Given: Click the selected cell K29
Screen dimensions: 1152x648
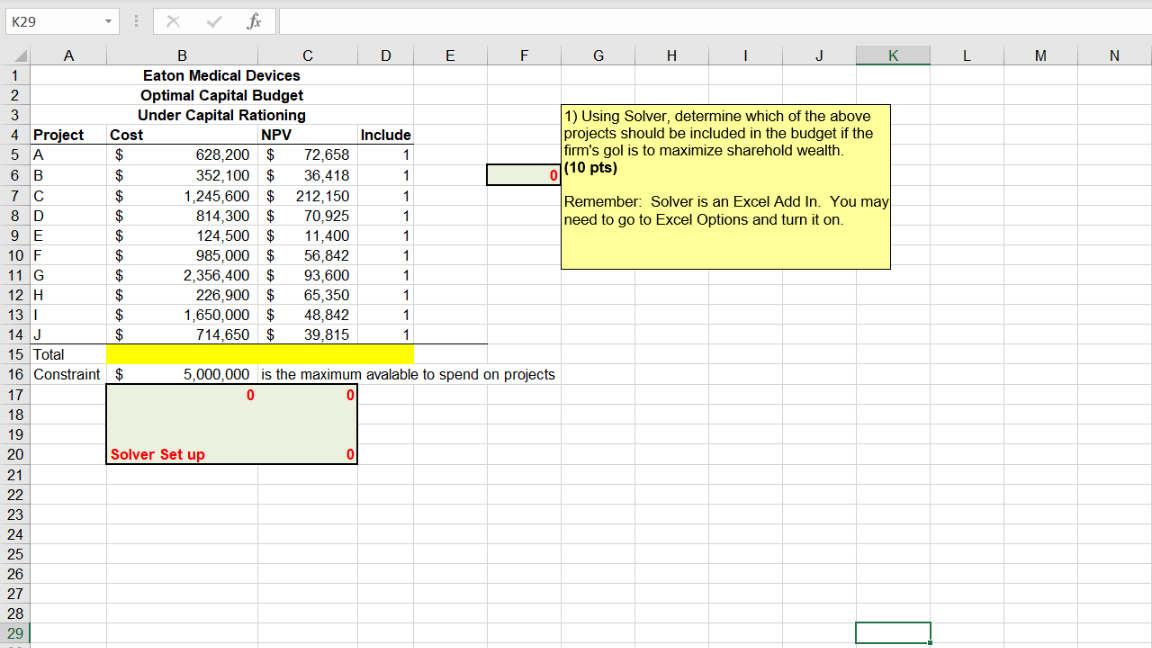Looking at the screenshot, I should (x=893, y=633).
